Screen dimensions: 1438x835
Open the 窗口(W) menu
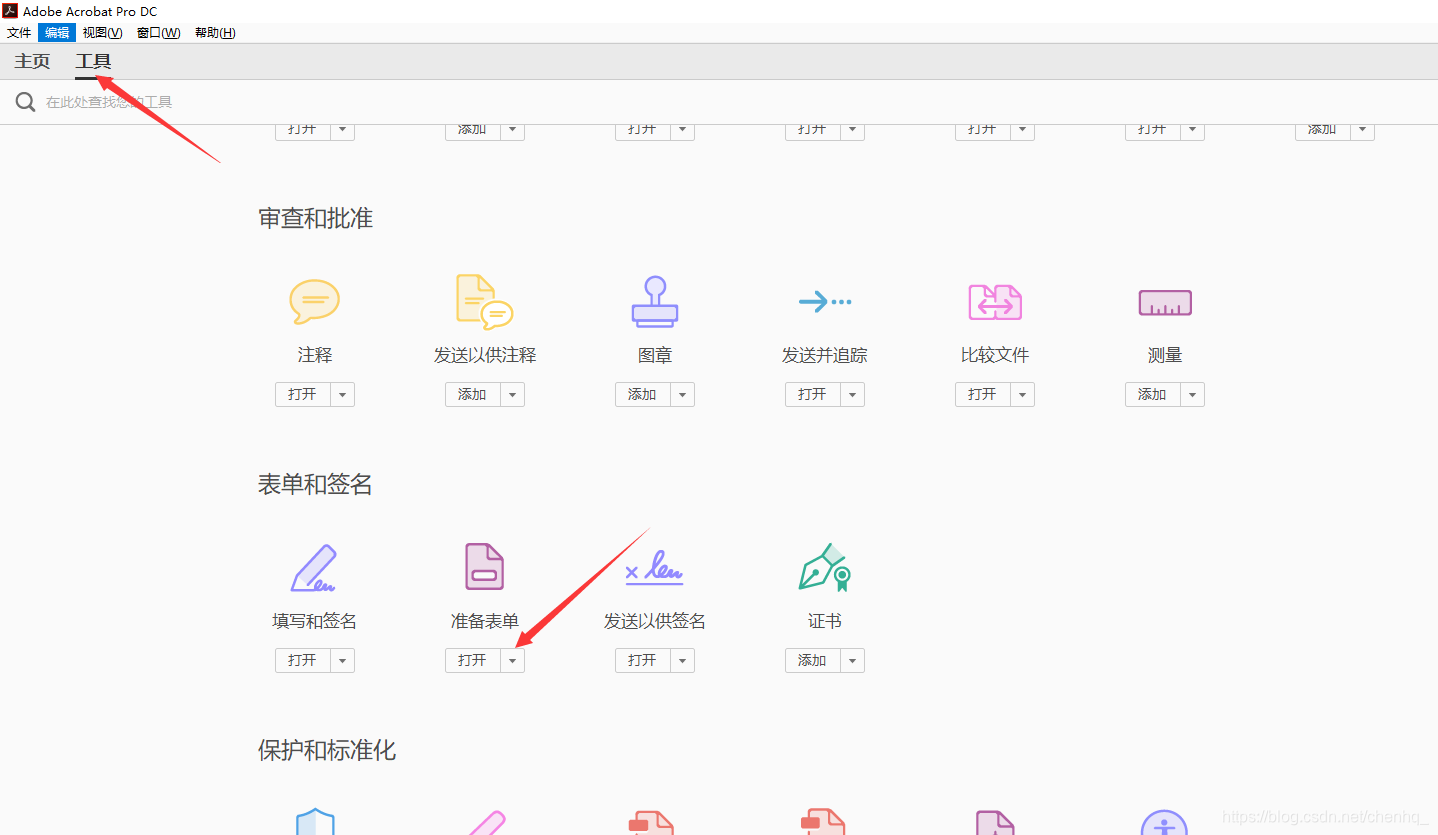click(158, 33)
